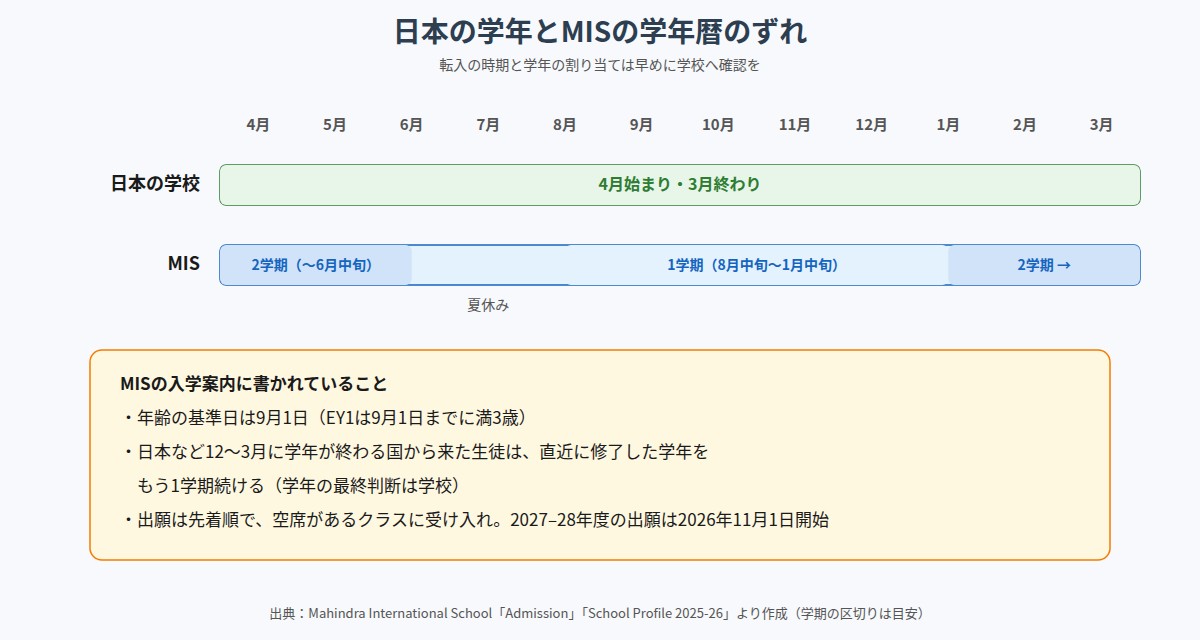Click the 7月 month label
1200x640 pixels.
pos(488,125)
